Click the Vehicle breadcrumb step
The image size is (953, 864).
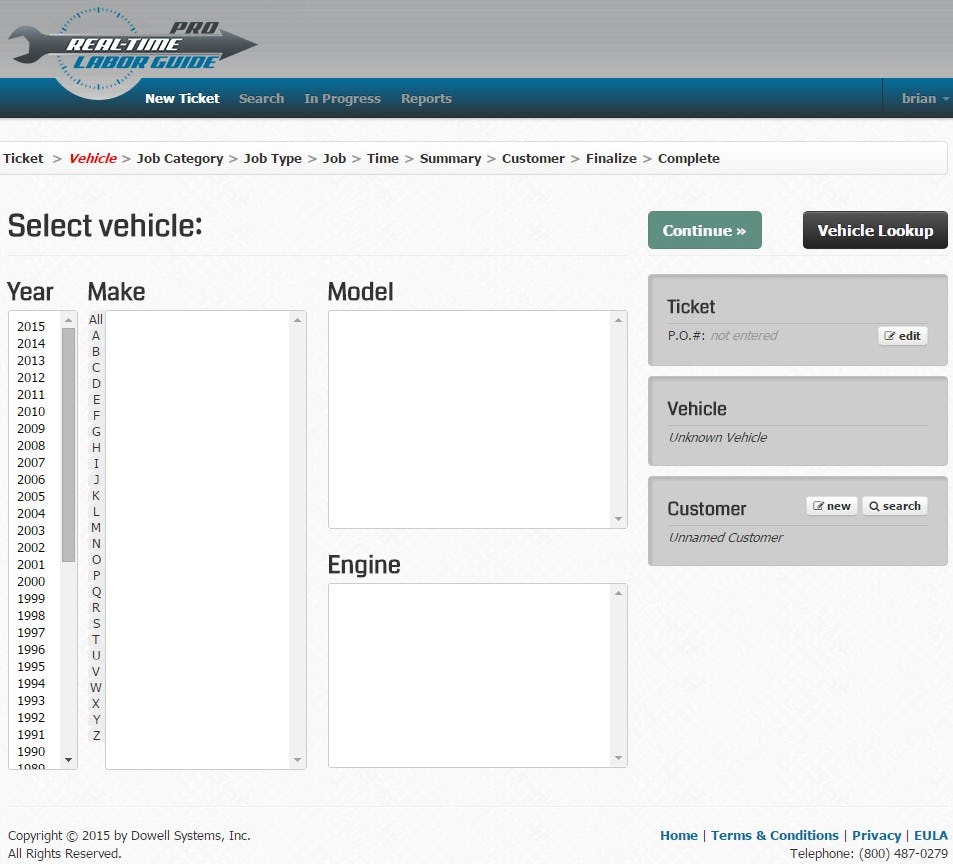tap(92, 158)
